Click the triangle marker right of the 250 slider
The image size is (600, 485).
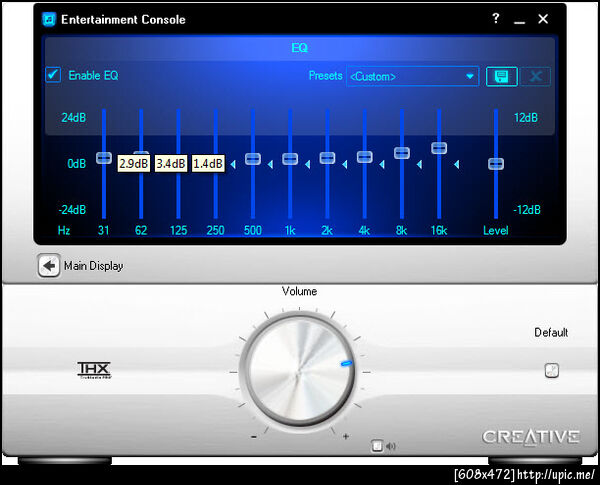click(x=233, y=165)
